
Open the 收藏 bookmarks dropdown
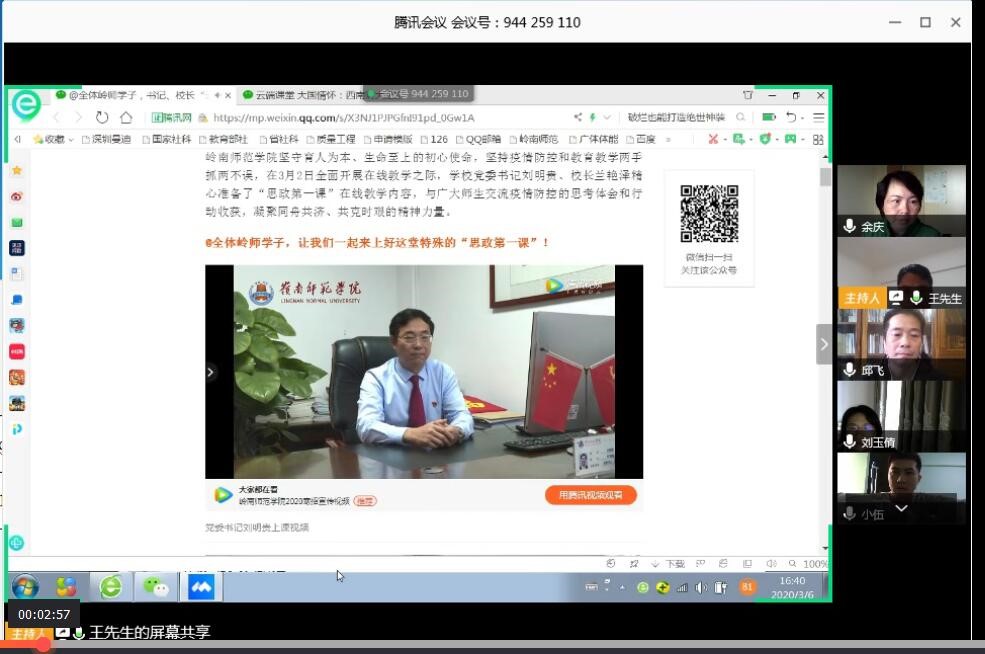coord(54,139)
